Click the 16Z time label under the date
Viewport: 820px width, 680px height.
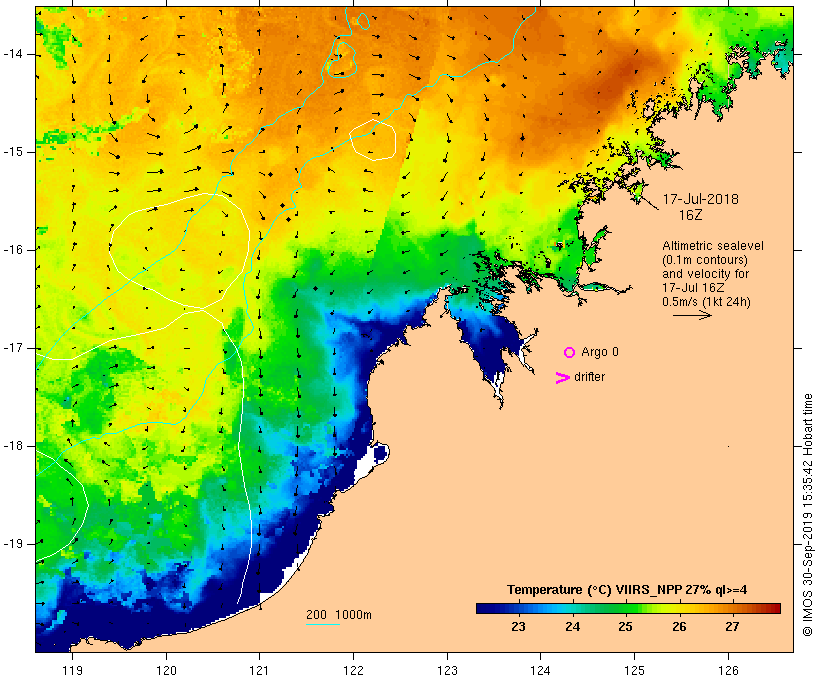(690, 215)
